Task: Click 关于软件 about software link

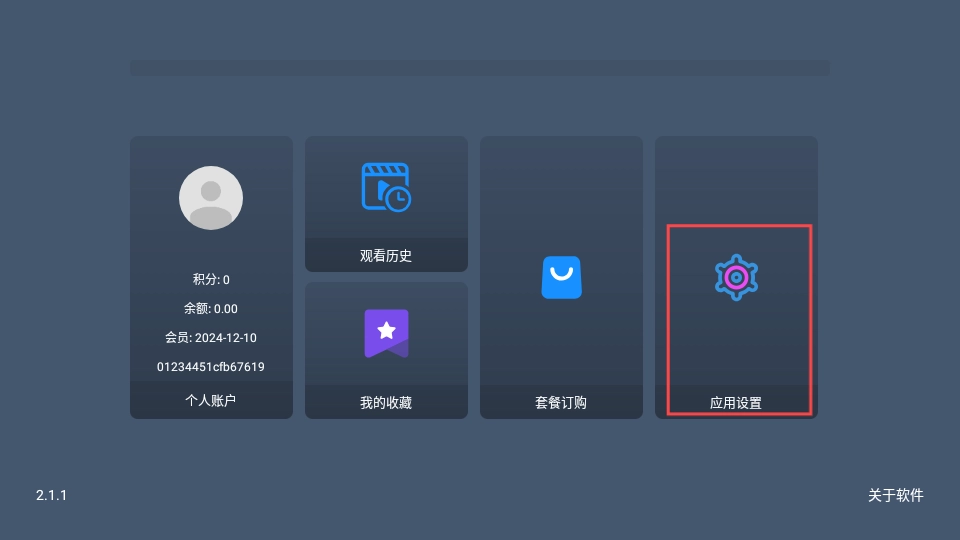Action: pyautogui.click(x=896, y=495)
